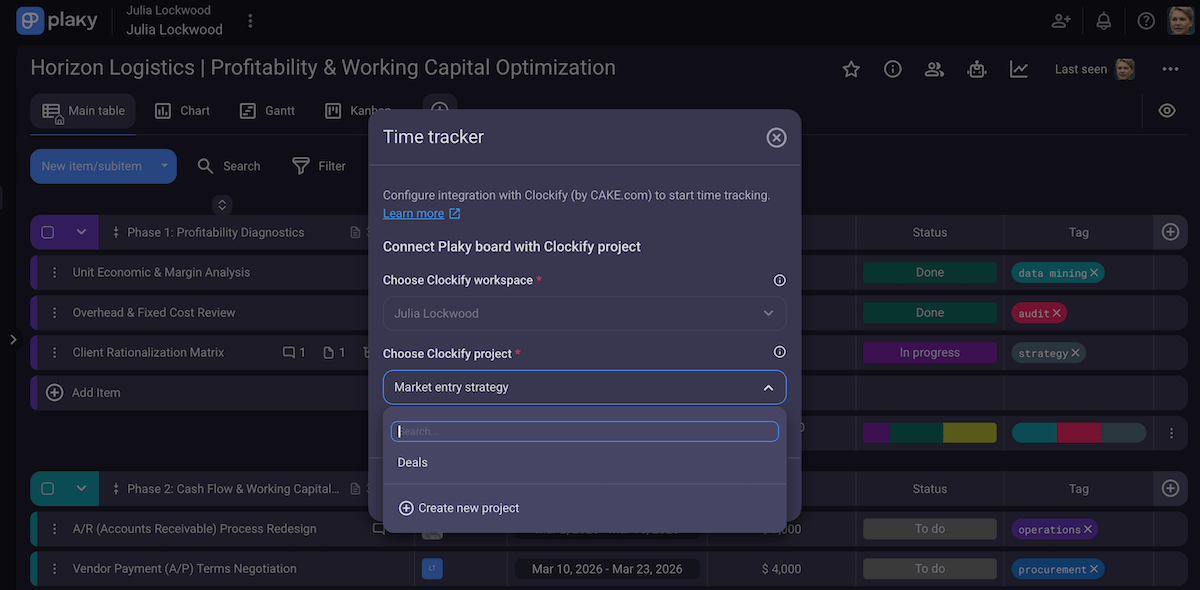Switch to the Gantt tab
This screenshot has height=590, width=1200.
[x=268, y=111]
